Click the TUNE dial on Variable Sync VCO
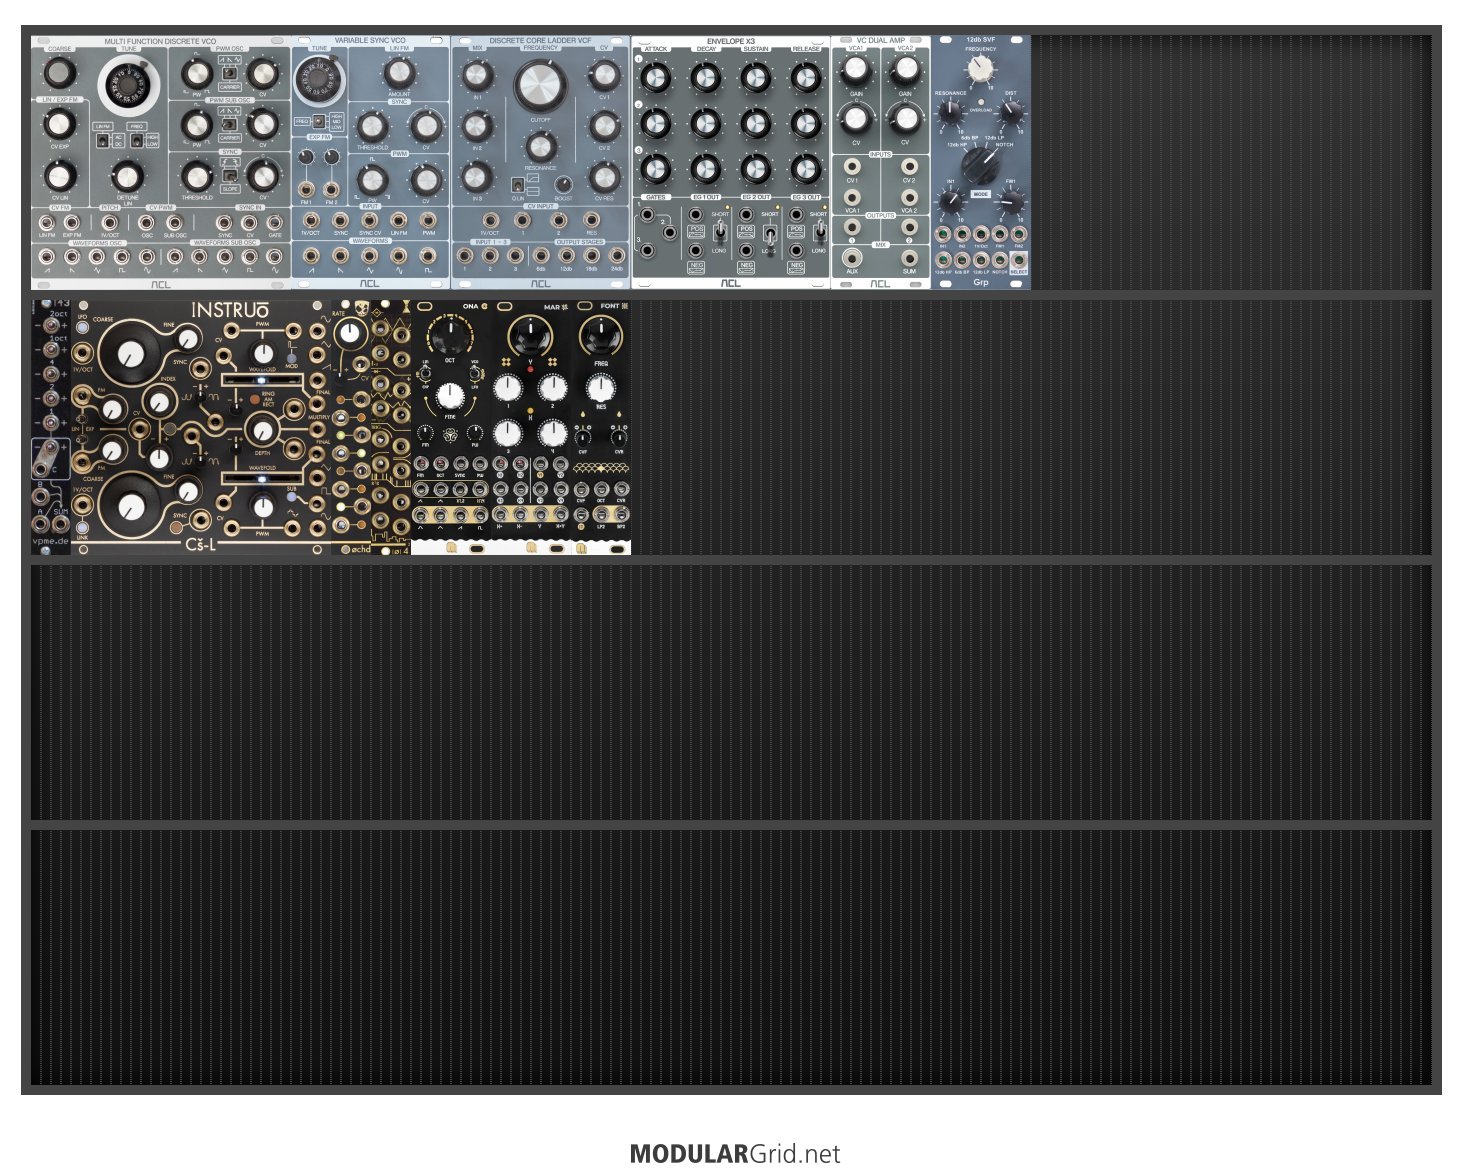The width and height of the screenshot is (1472, 1175). click(320, 80)
